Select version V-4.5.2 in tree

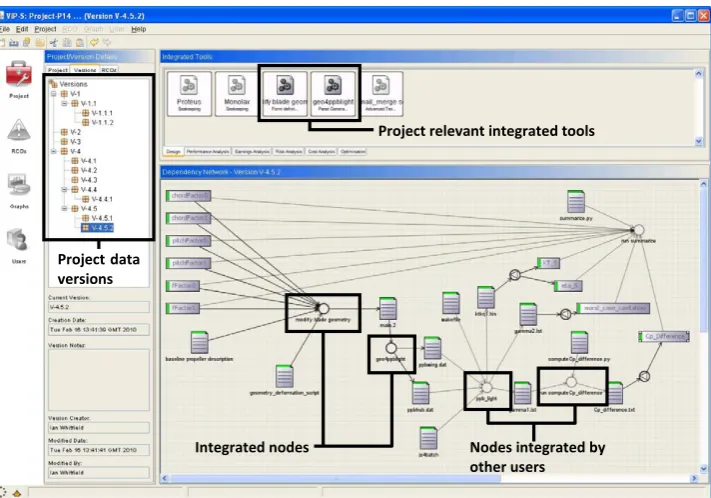pos(97,228)
